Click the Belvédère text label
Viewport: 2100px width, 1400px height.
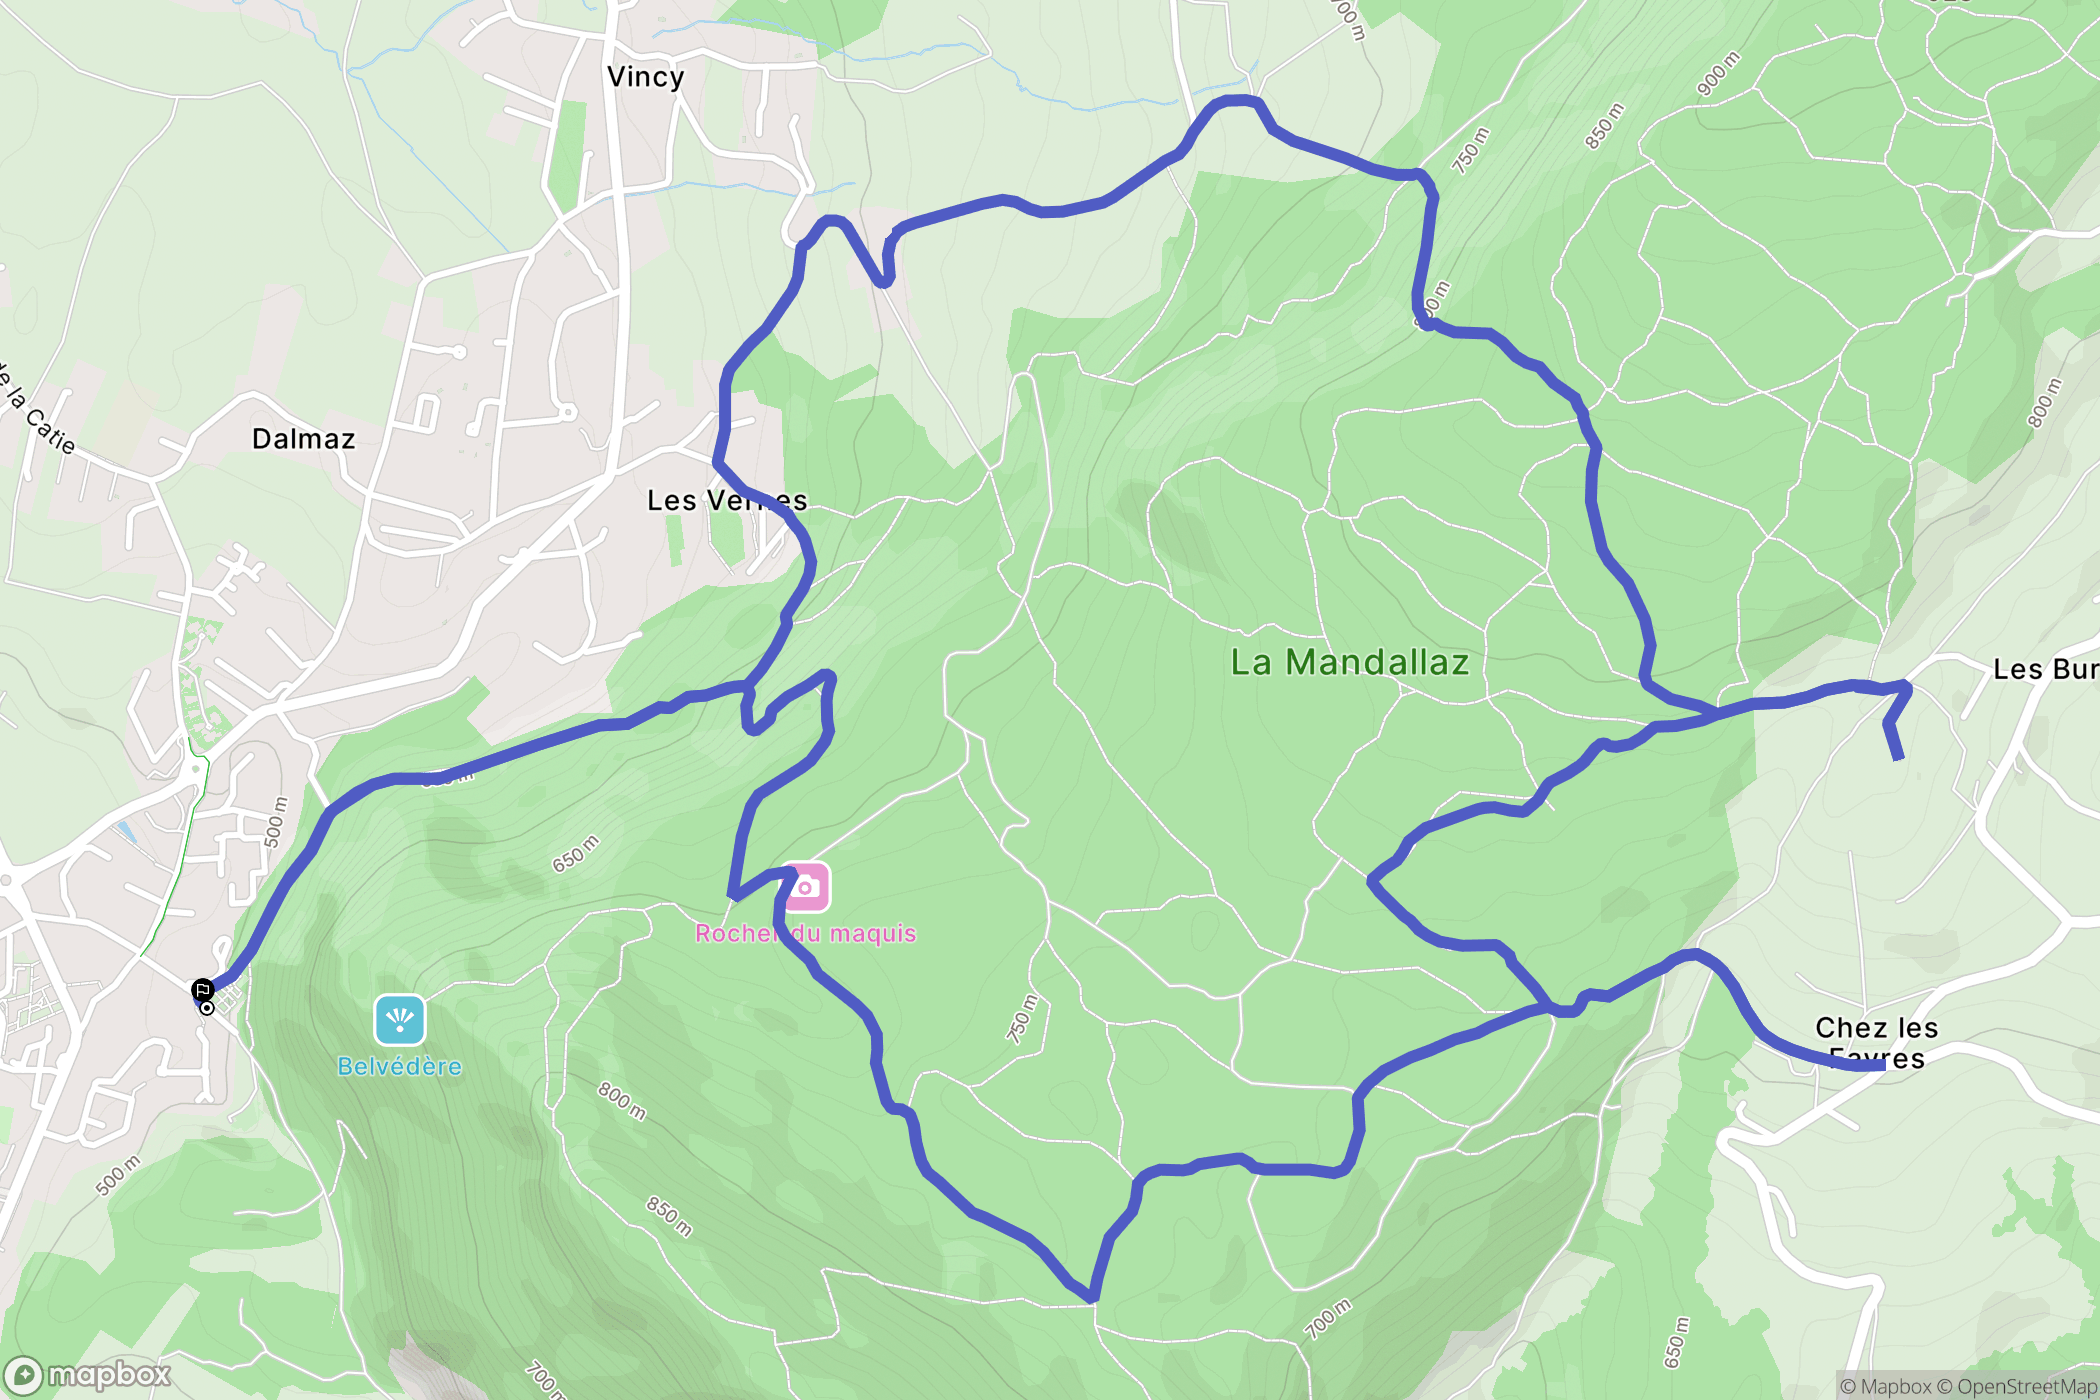(x=400, y=1066)
